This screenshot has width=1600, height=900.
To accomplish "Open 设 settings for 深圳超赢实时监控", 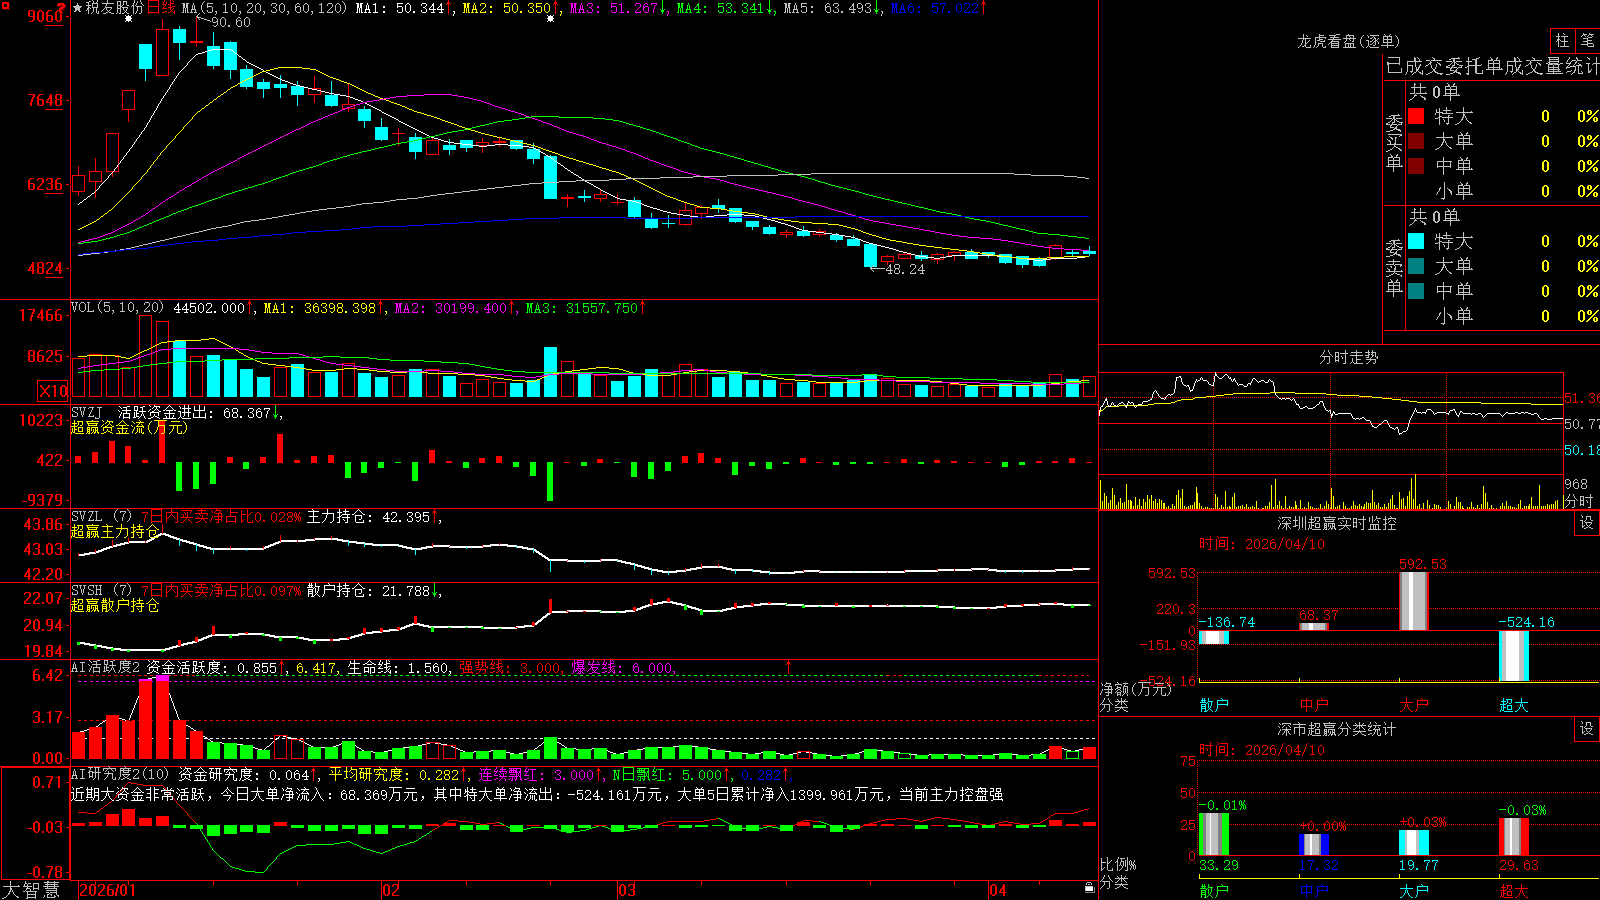I will pyautogui.click(x=1587, y=523).
